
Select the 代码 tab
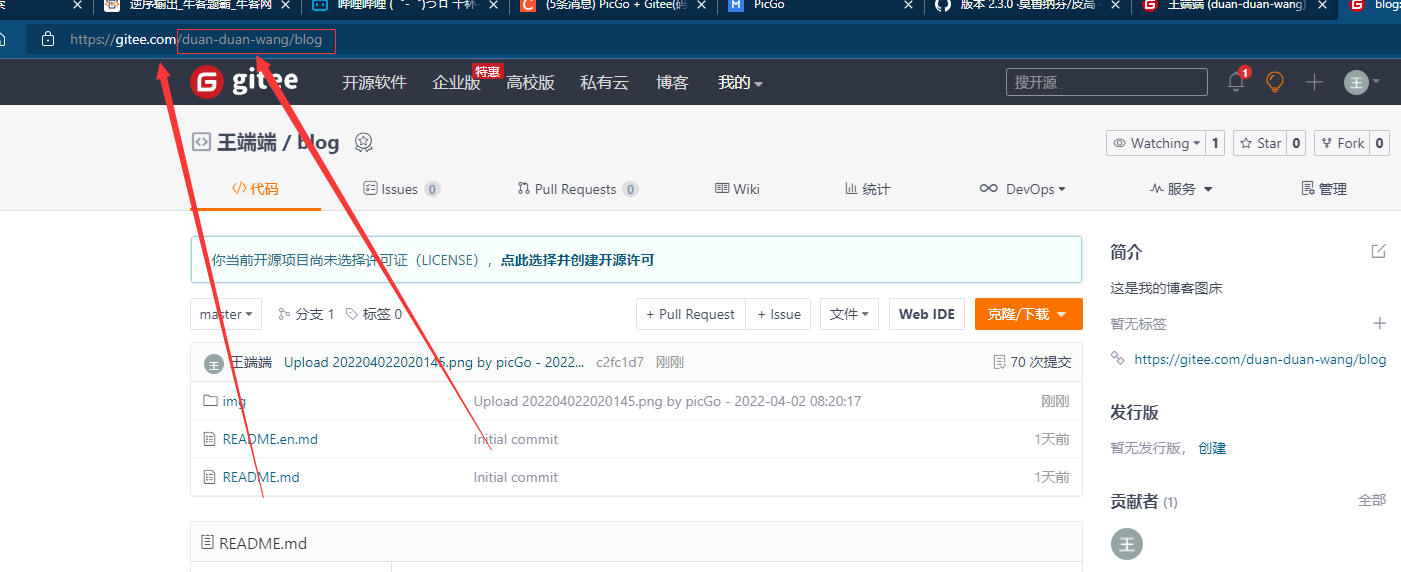coord(255,188)
